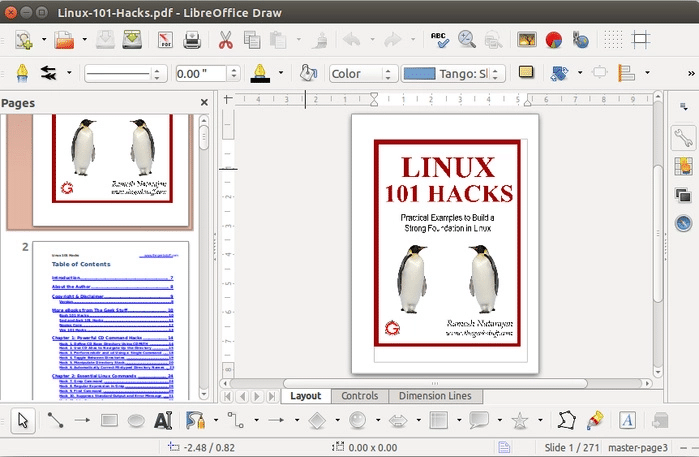Toggle the Shadow icon
This screenshot has height=457, width=699.
pos(526,72)
